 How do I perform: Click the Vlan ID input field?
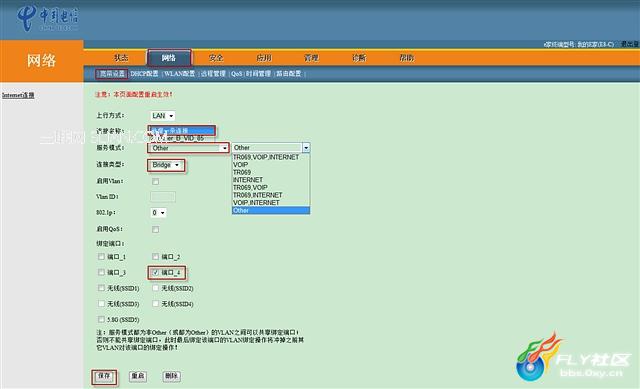(163, 197)
